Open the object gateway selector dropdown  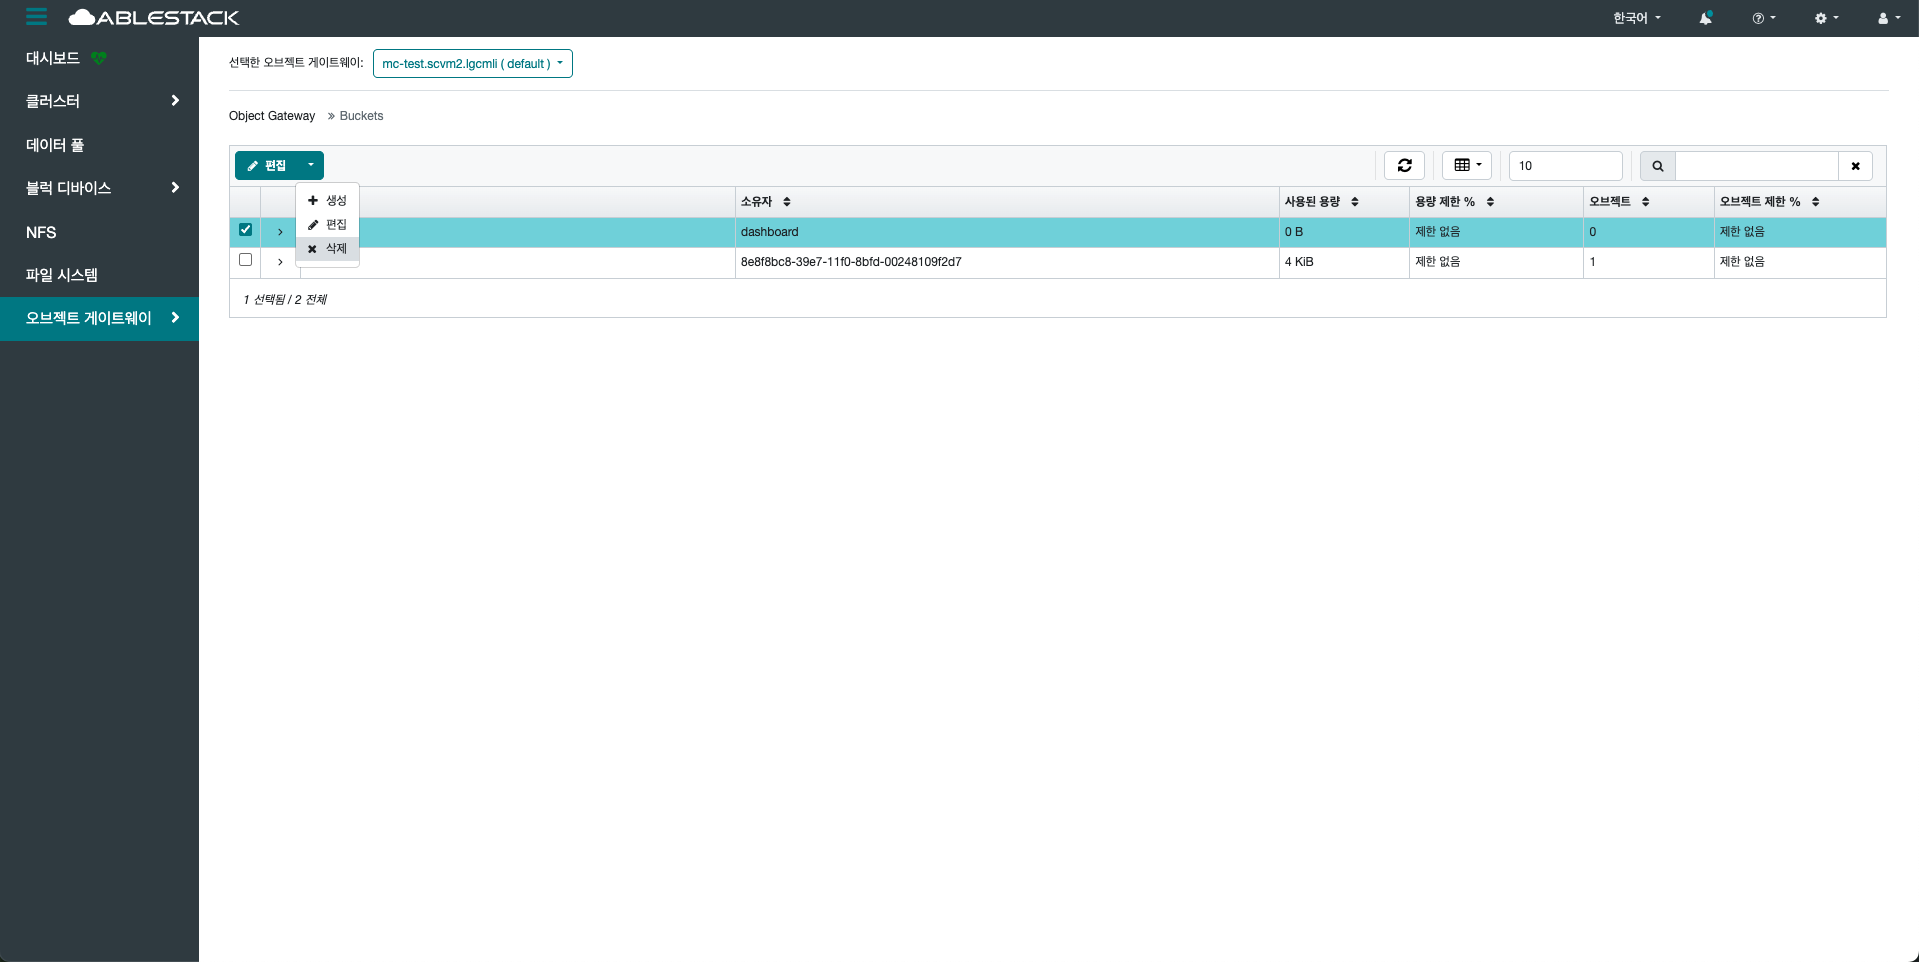tap(473, 63)
